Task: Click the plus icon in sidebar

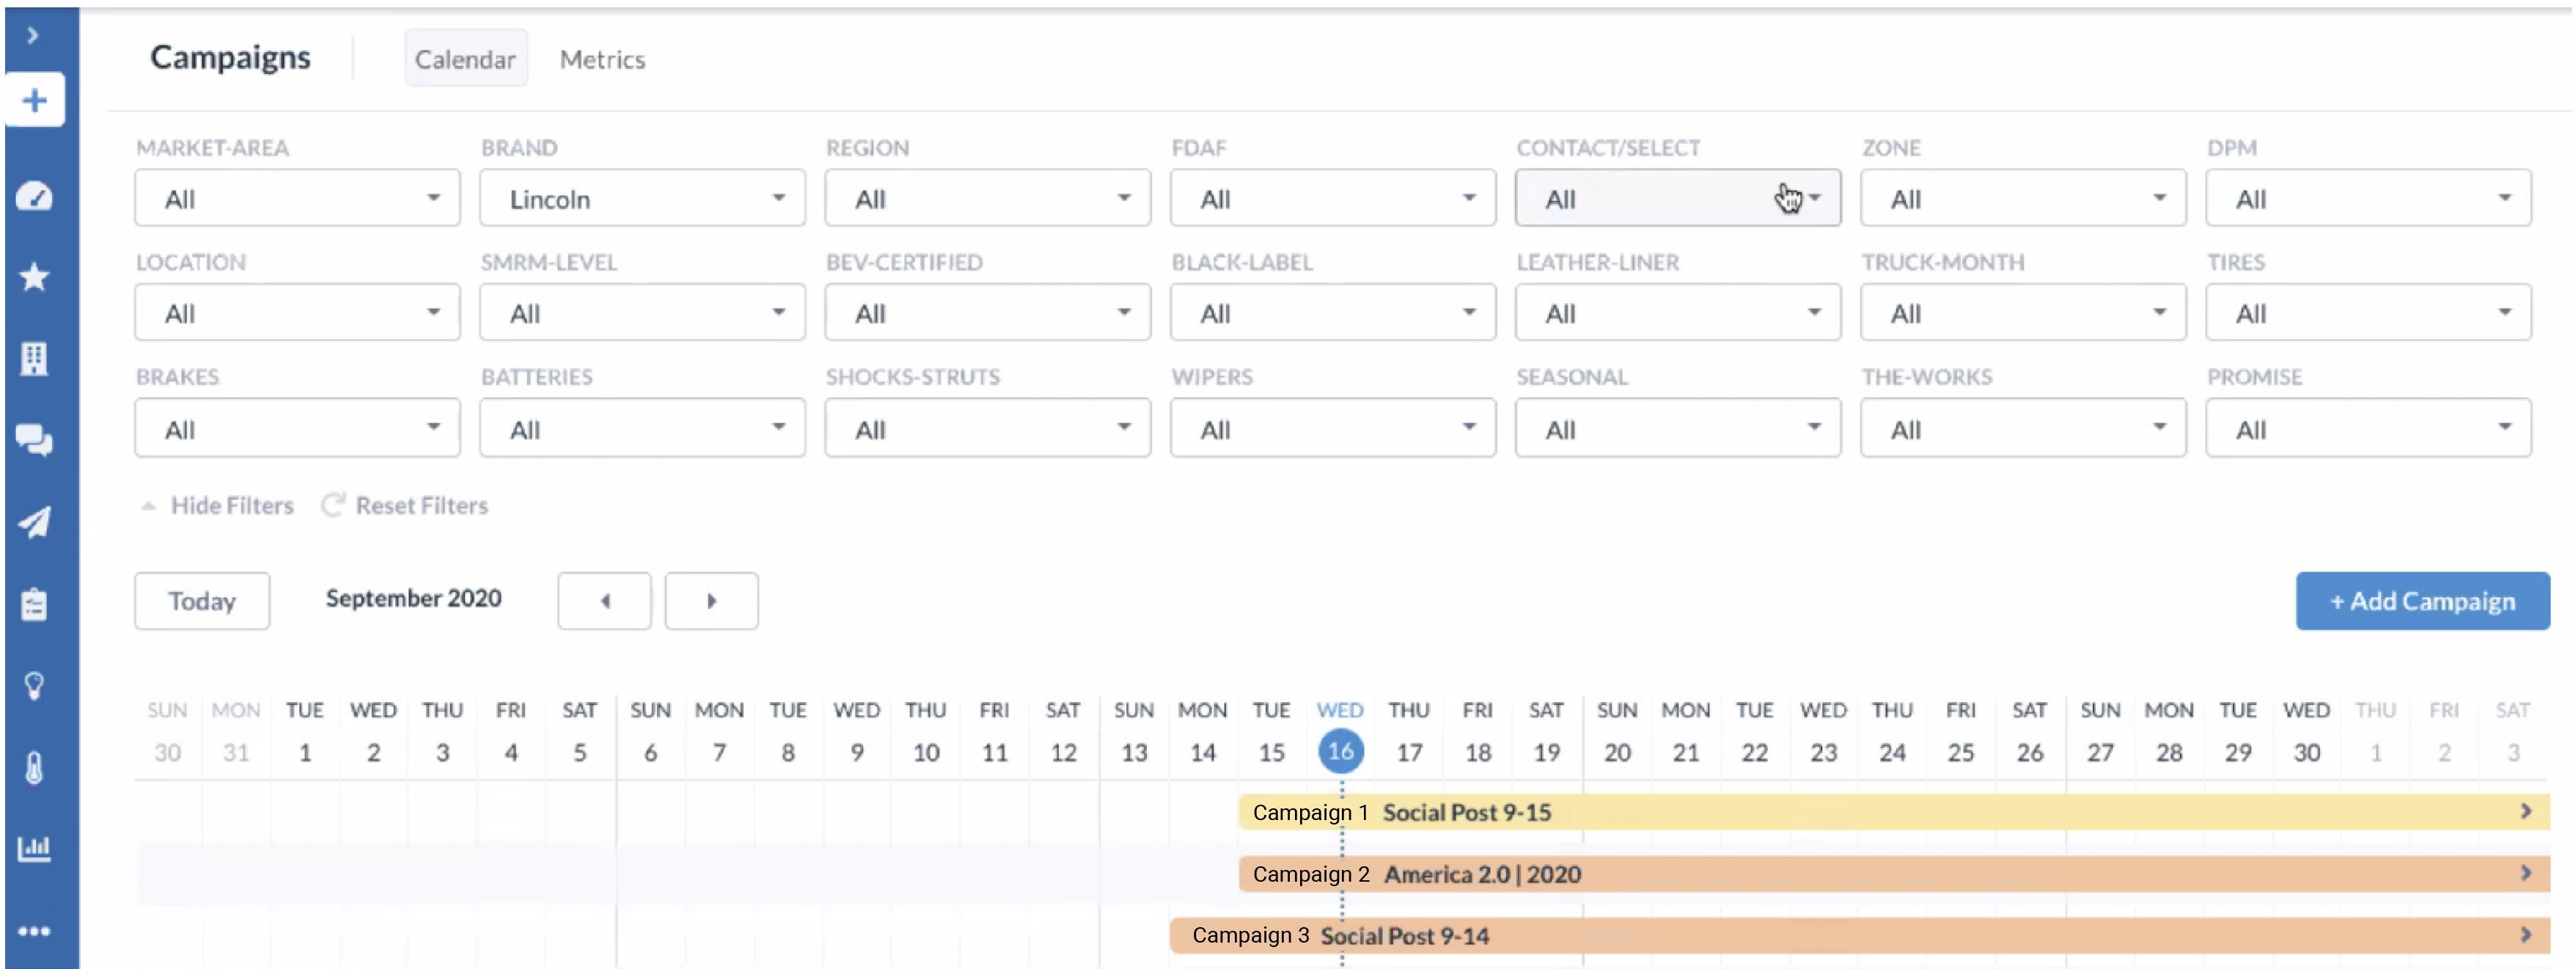Action: (x=35, y=100)
